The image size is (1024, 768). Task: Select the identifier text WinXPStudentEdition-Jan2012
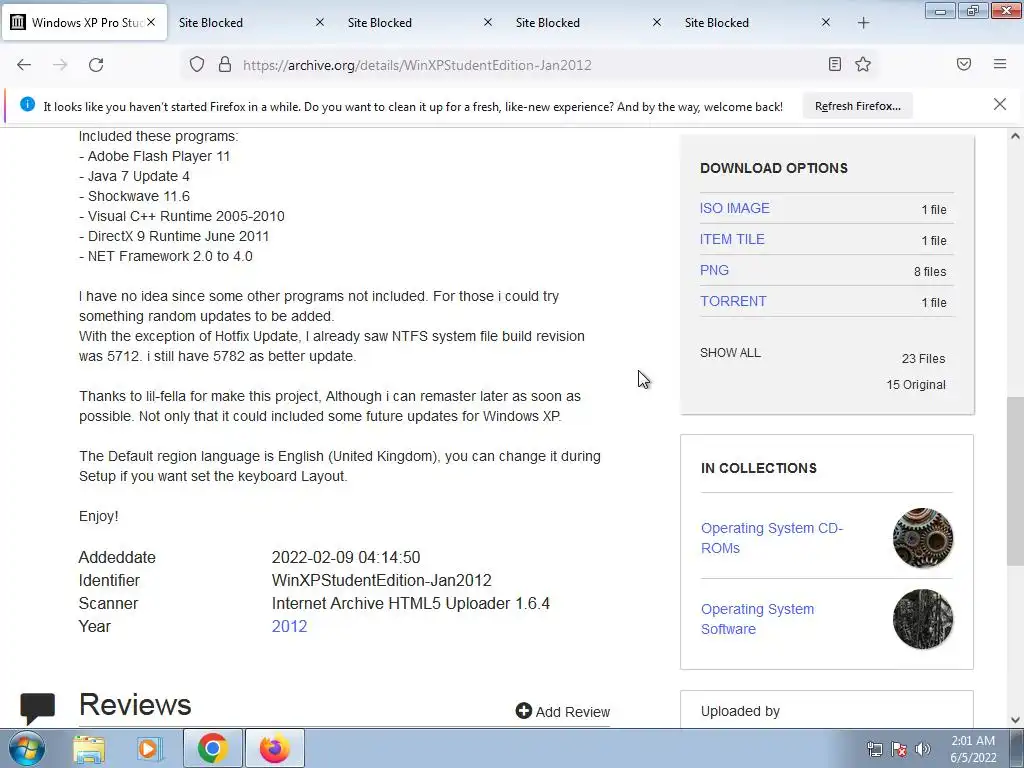(381, 581)
